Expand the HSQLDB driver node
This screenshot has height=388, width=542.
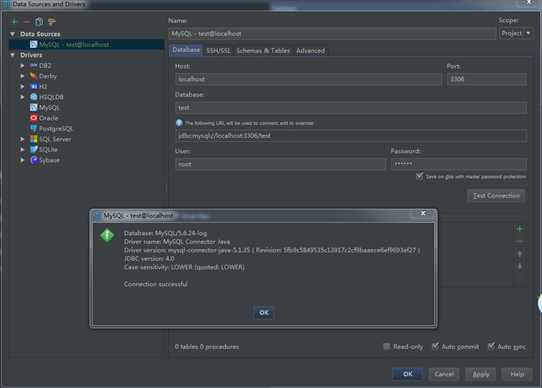[x=22, y=97]
